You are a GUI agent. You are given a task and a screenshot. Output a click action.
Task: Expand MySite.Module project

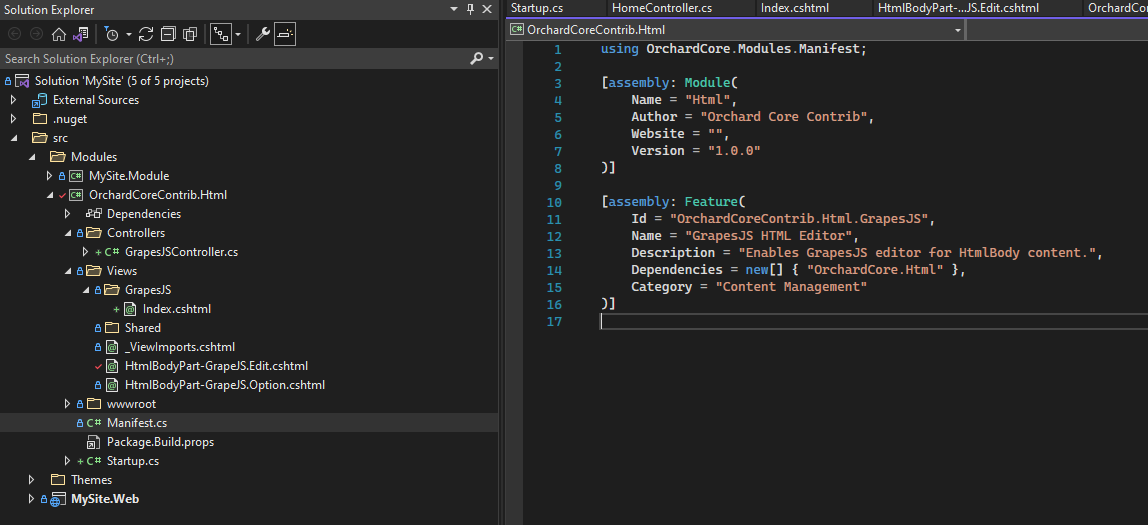click(49, 176)
